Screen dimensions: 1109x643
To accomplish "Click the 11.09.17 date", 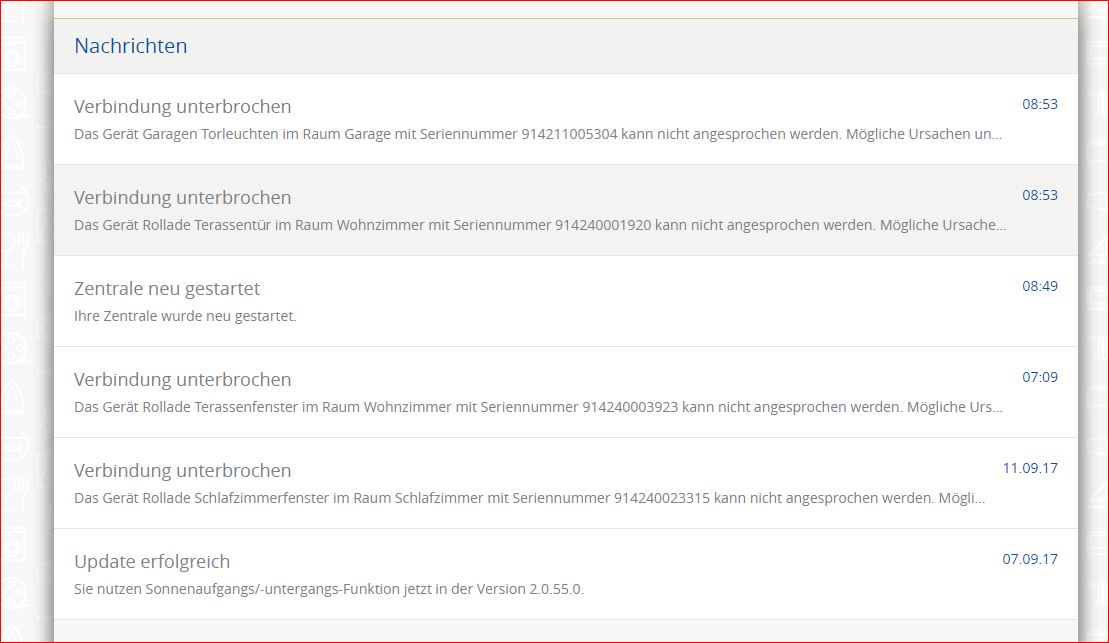I will [x=1030, y=468].
